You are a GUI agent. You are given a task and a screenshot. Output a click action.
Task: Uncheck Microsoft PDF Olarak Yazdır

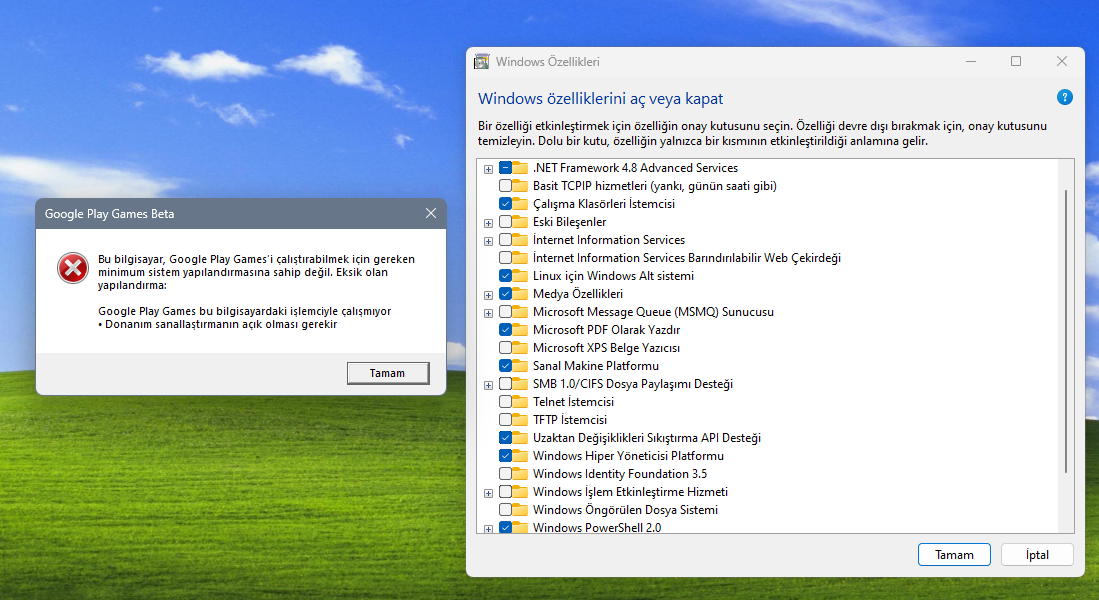click(505, 329)
